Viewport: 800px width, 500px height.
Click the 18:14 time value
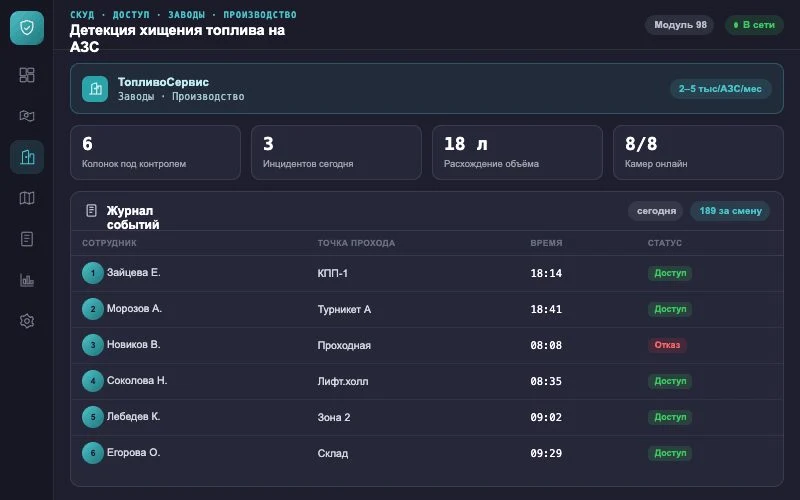pyautogui.click(x=546, y=273)
